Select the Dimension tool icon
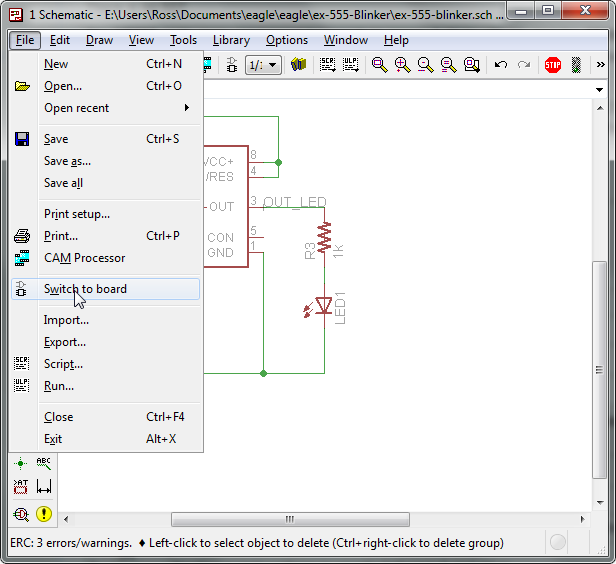Image resolution: width=616 pixels, height=564 pixels. (44, 487)
